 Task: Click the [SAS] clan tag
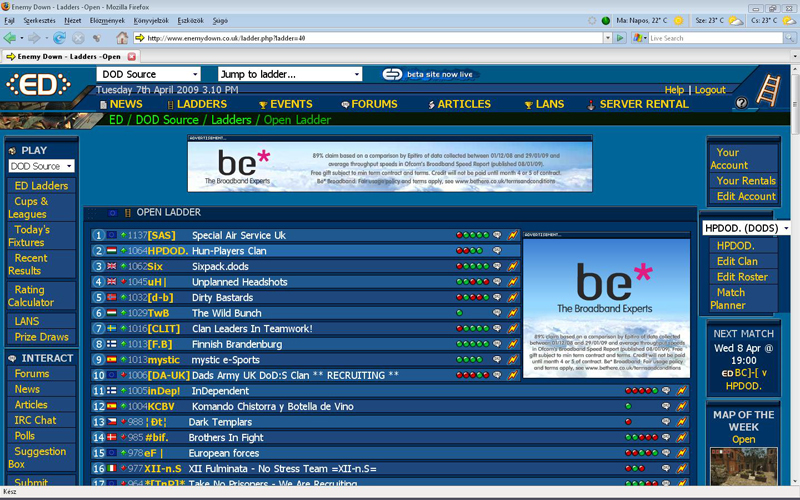[x=161, y=235]
